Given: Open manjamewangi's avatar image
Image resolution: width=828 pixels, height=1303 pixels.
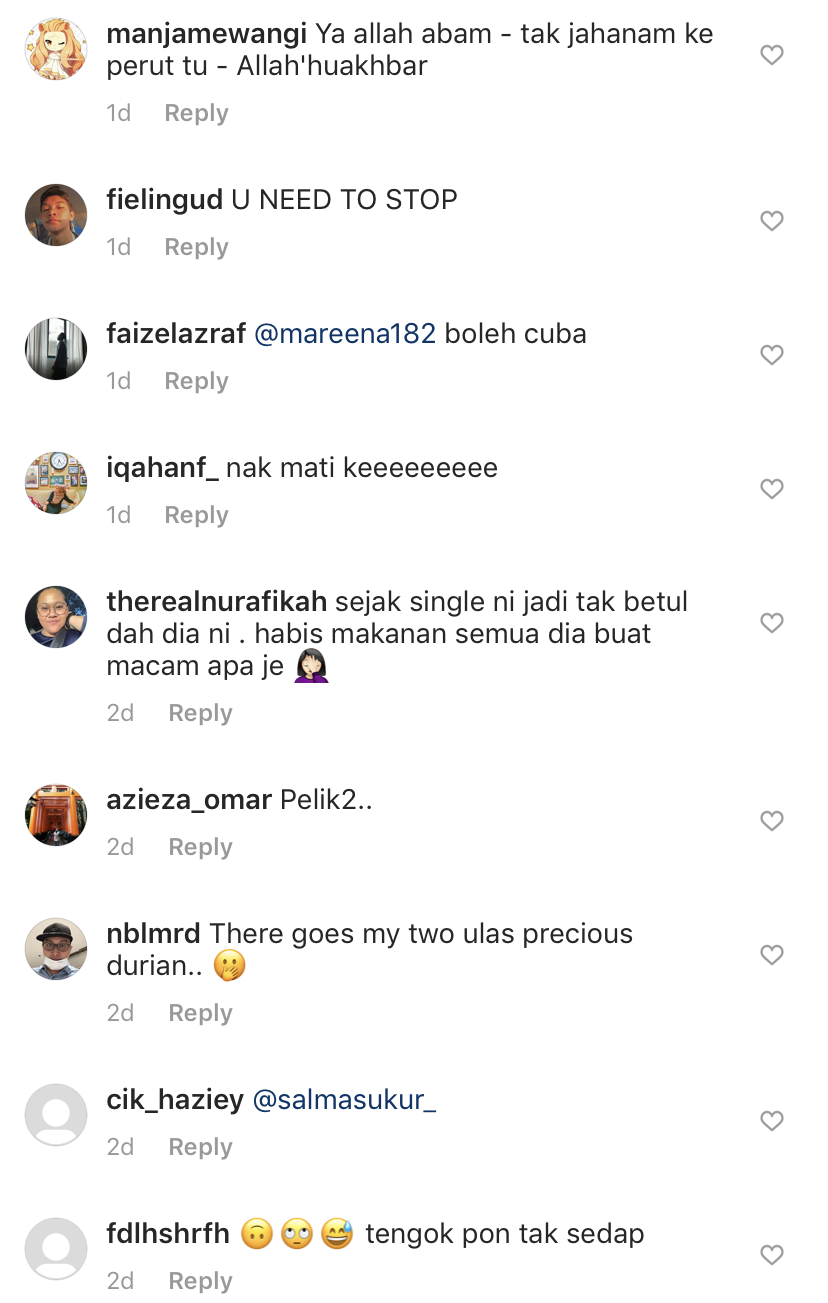Looking at the screenshot, I should (x=56, y=49).
